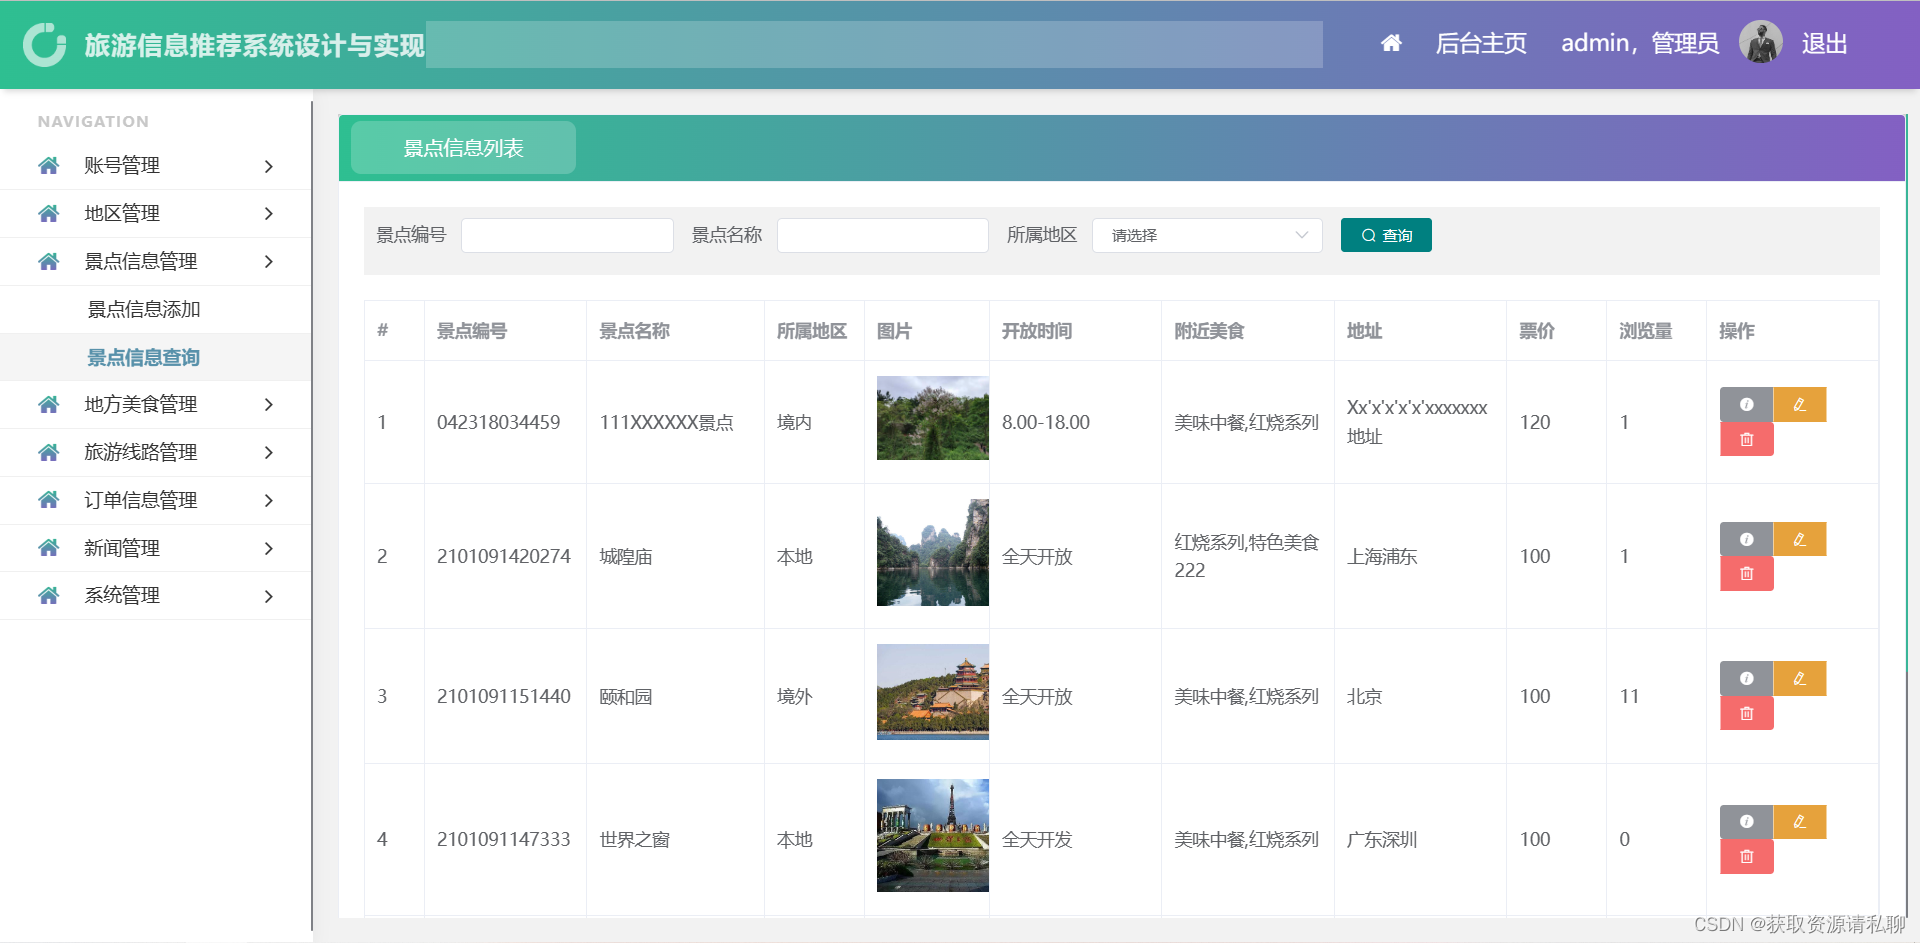
Task: Click the 查询 search button
Action: coord(1386,235)
